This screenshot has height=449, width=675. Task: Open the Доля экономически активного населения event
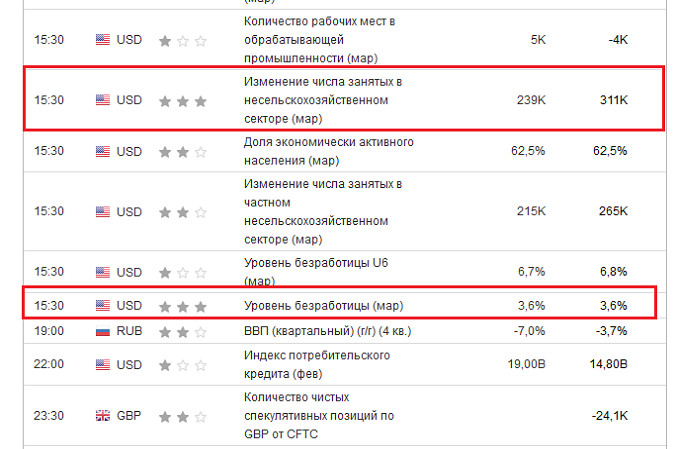328,151
